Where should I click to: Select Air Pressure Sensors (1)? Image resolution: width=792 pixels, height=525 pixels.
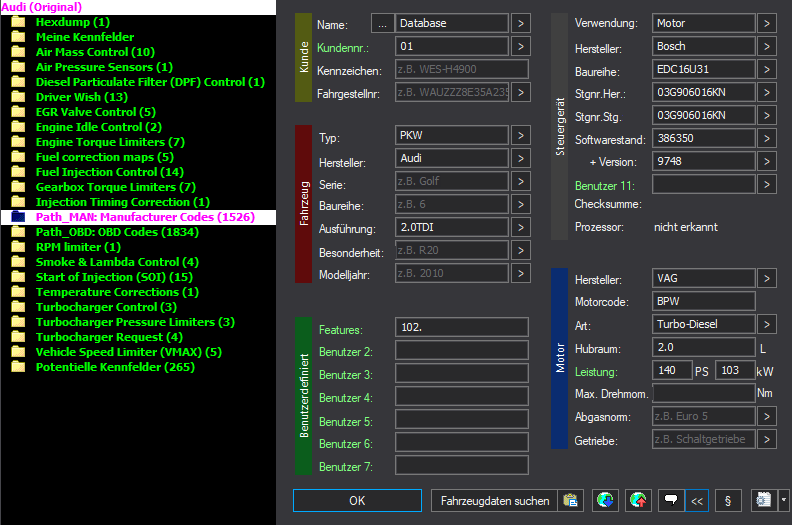point(104,67)
